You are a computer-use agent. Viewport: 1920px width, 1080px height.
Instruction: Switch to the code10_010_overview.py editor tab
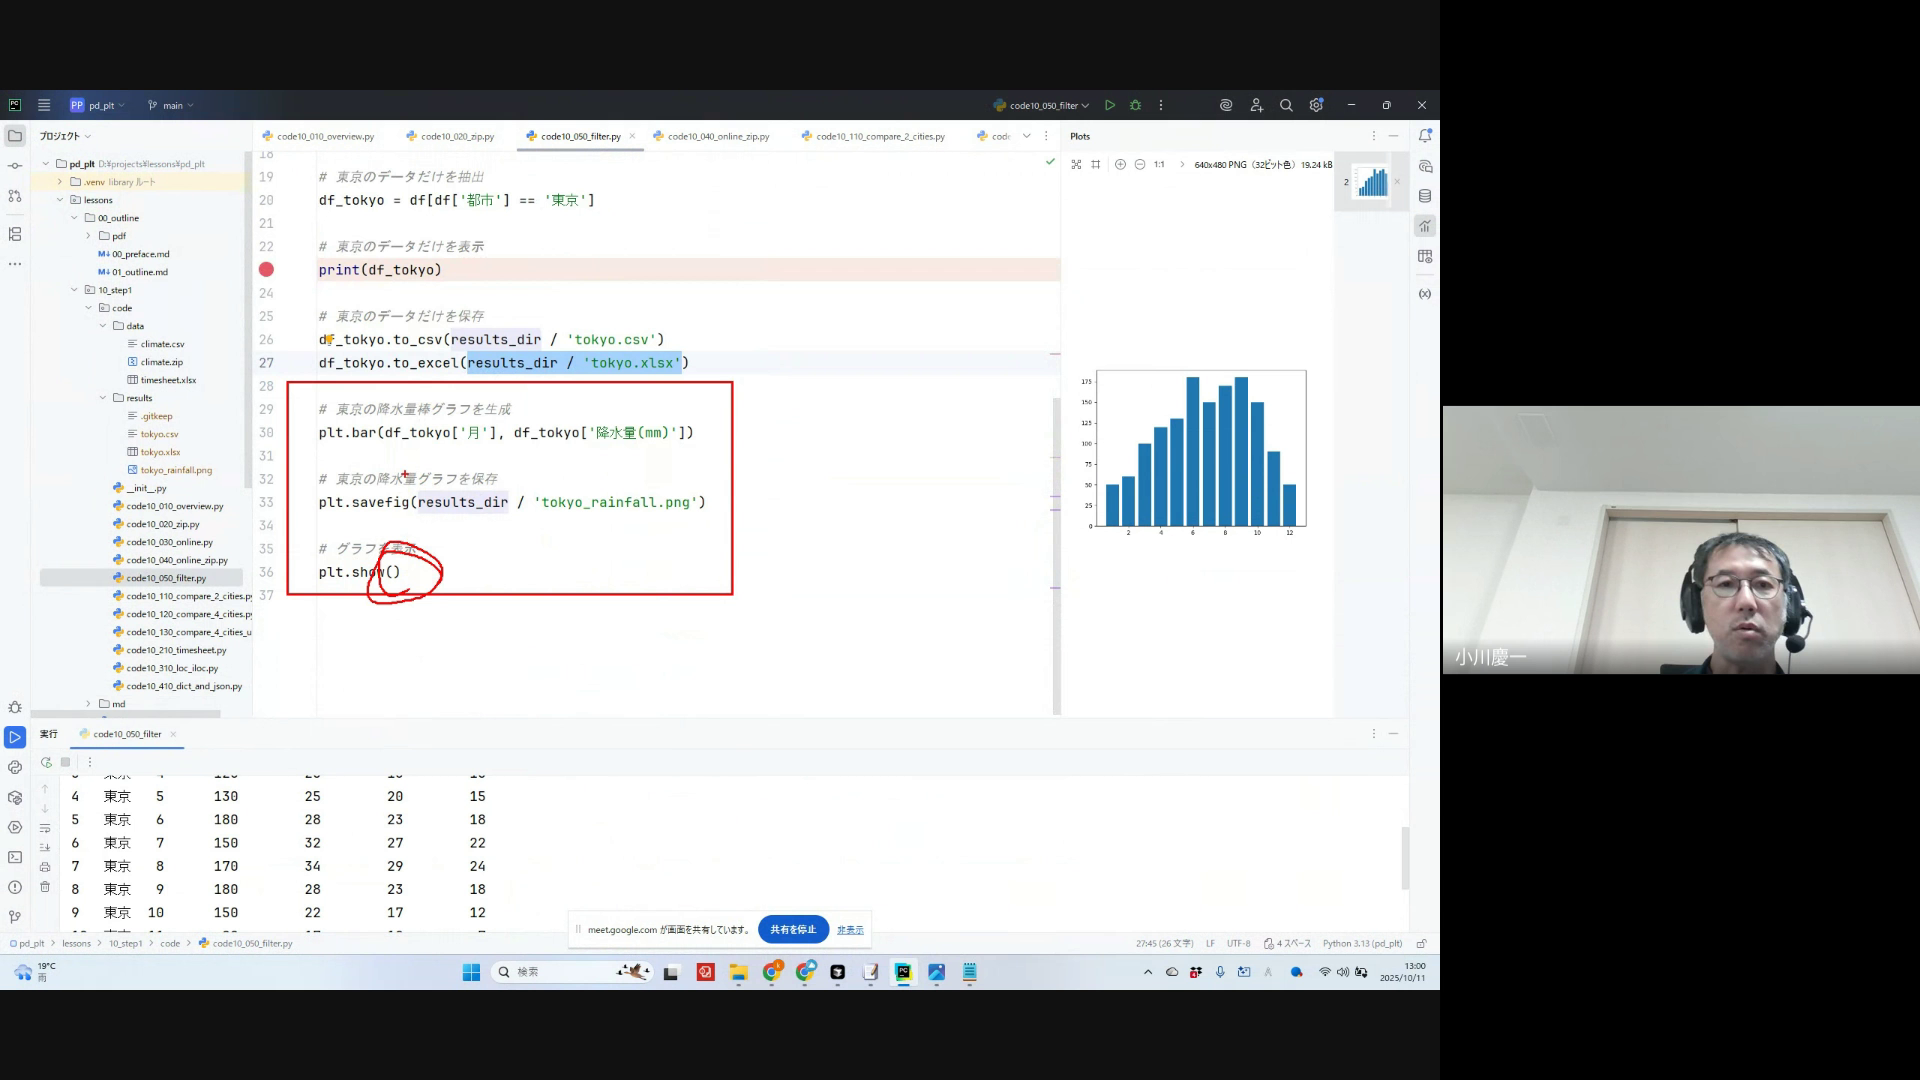click(x=325, y=136)
